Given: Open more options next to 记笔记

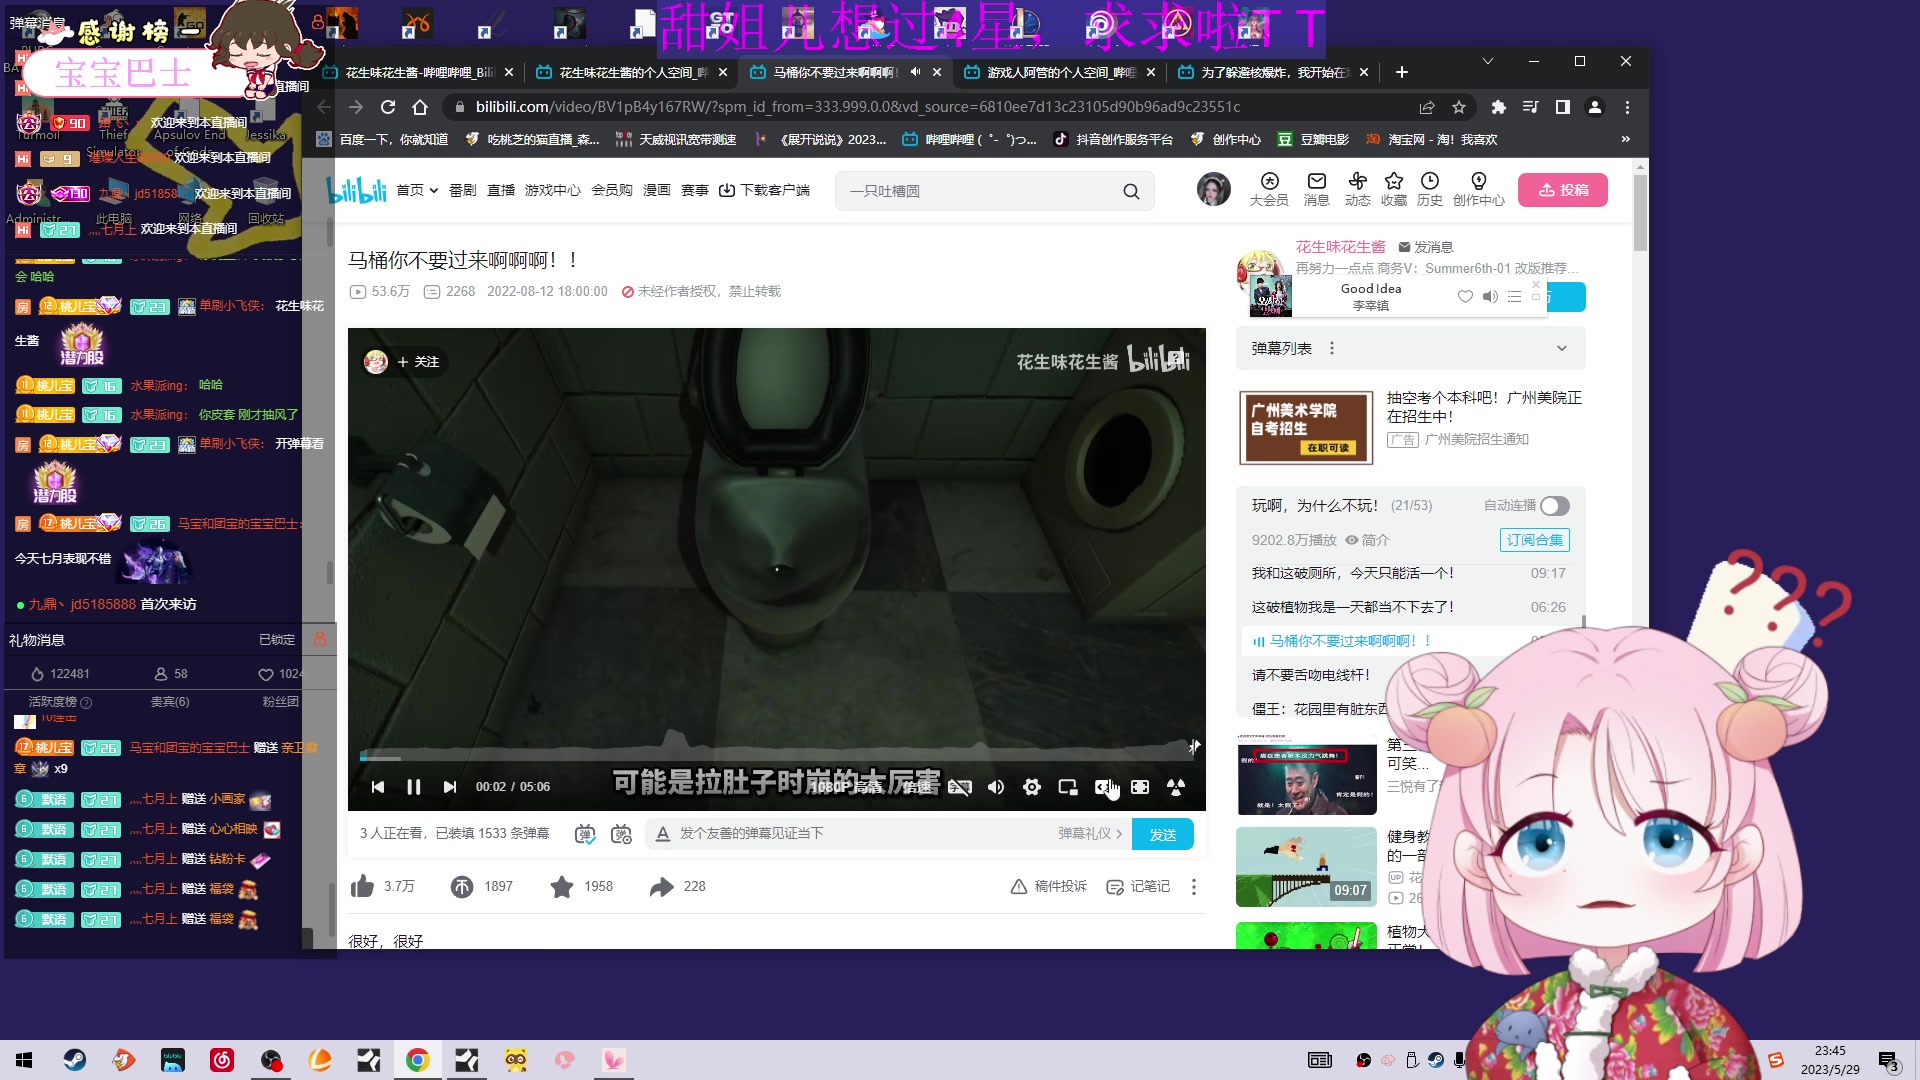Looking at the screenshot, I should click(1193, 887).
